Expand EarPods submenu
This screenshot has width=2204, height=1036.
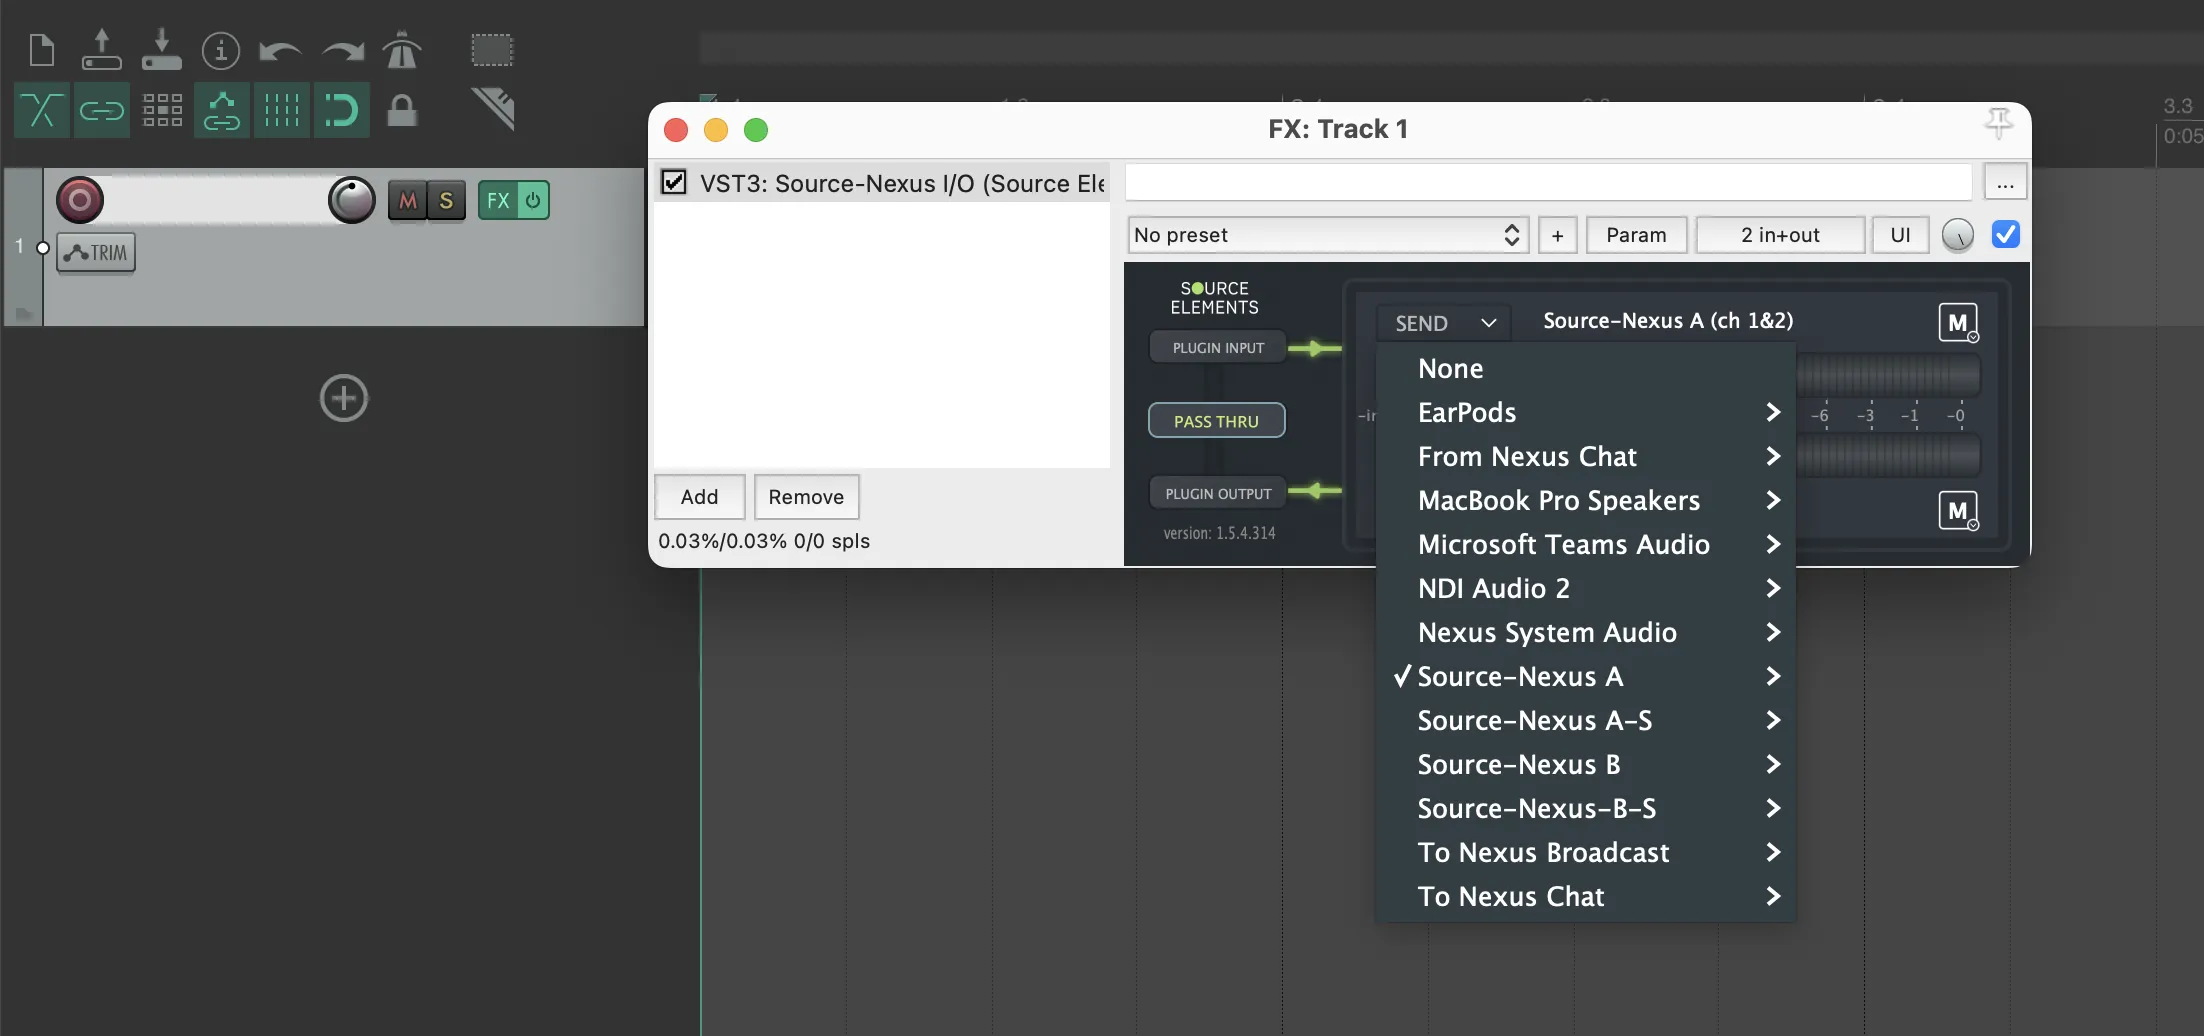tap(1586, 412)
